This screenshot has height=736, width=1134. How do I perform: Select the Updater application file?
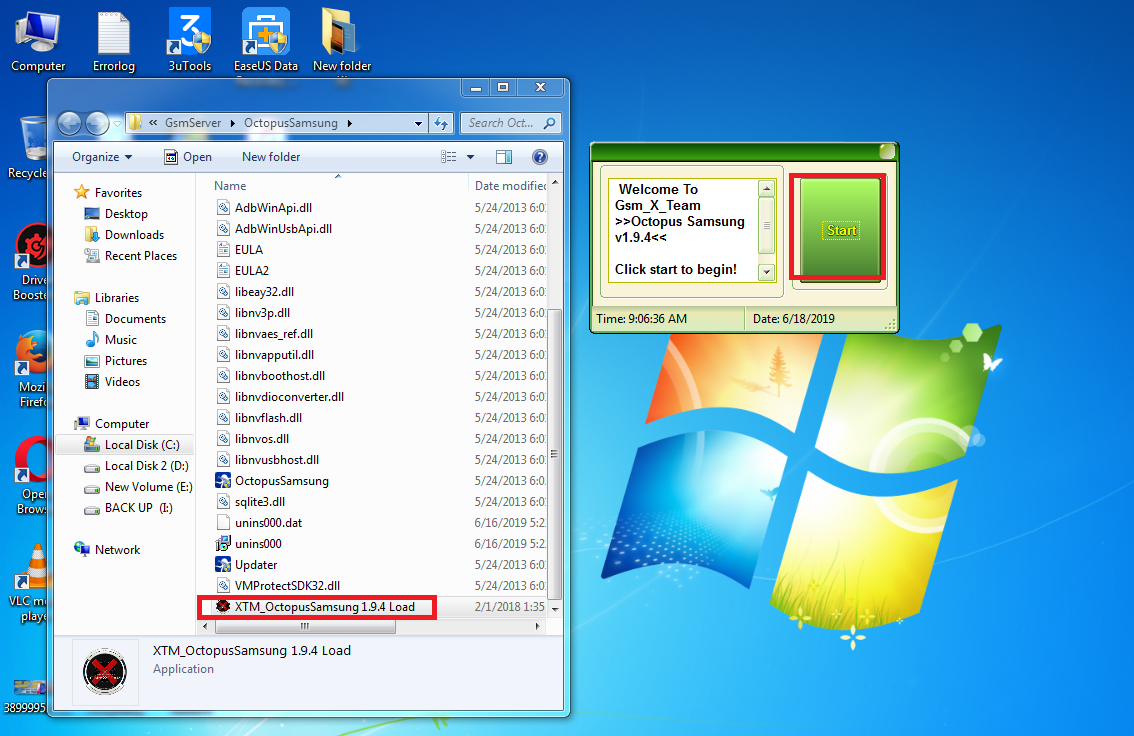247,565
